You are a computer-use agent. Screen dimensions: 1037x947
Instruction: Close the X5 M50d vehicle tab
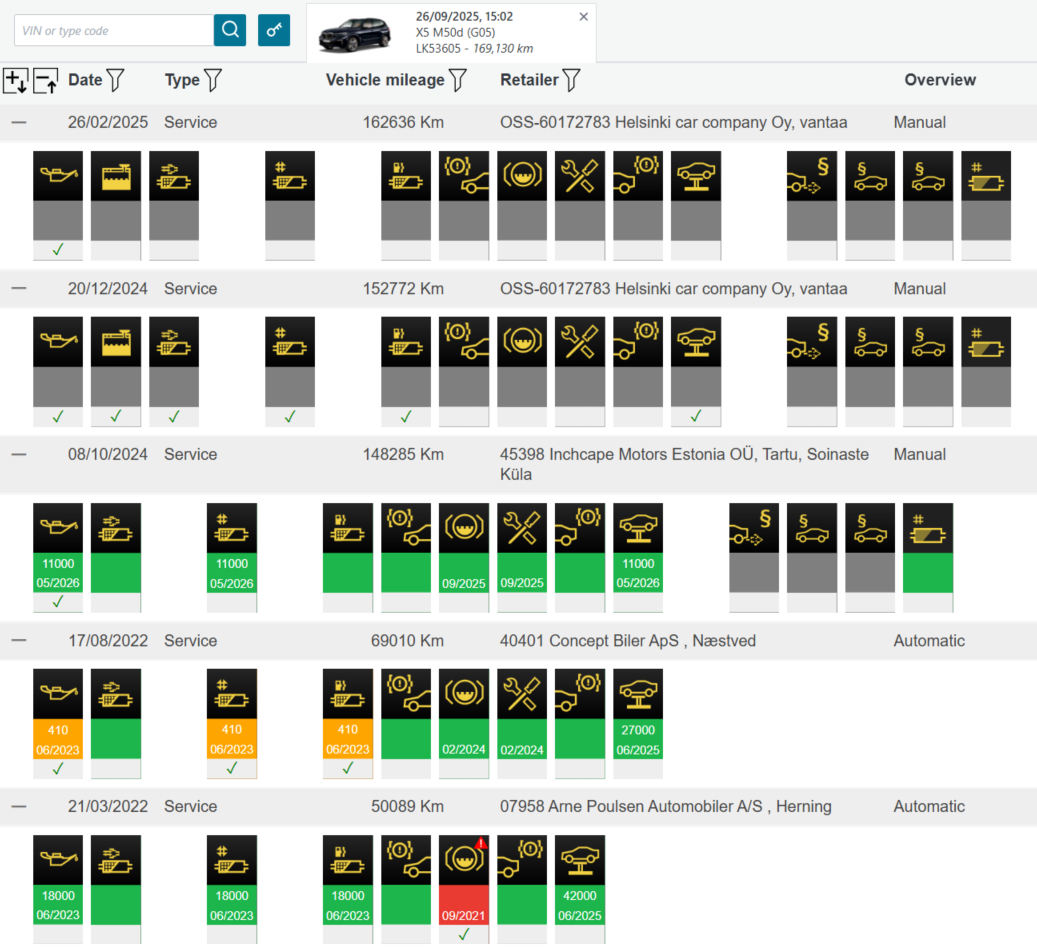584,17
